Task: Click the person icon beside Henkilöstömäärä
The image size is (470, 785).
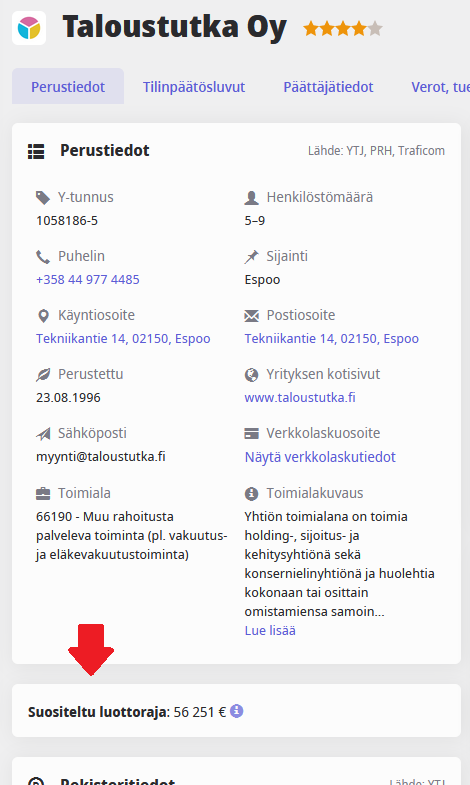Action: (x=251, y=198)
